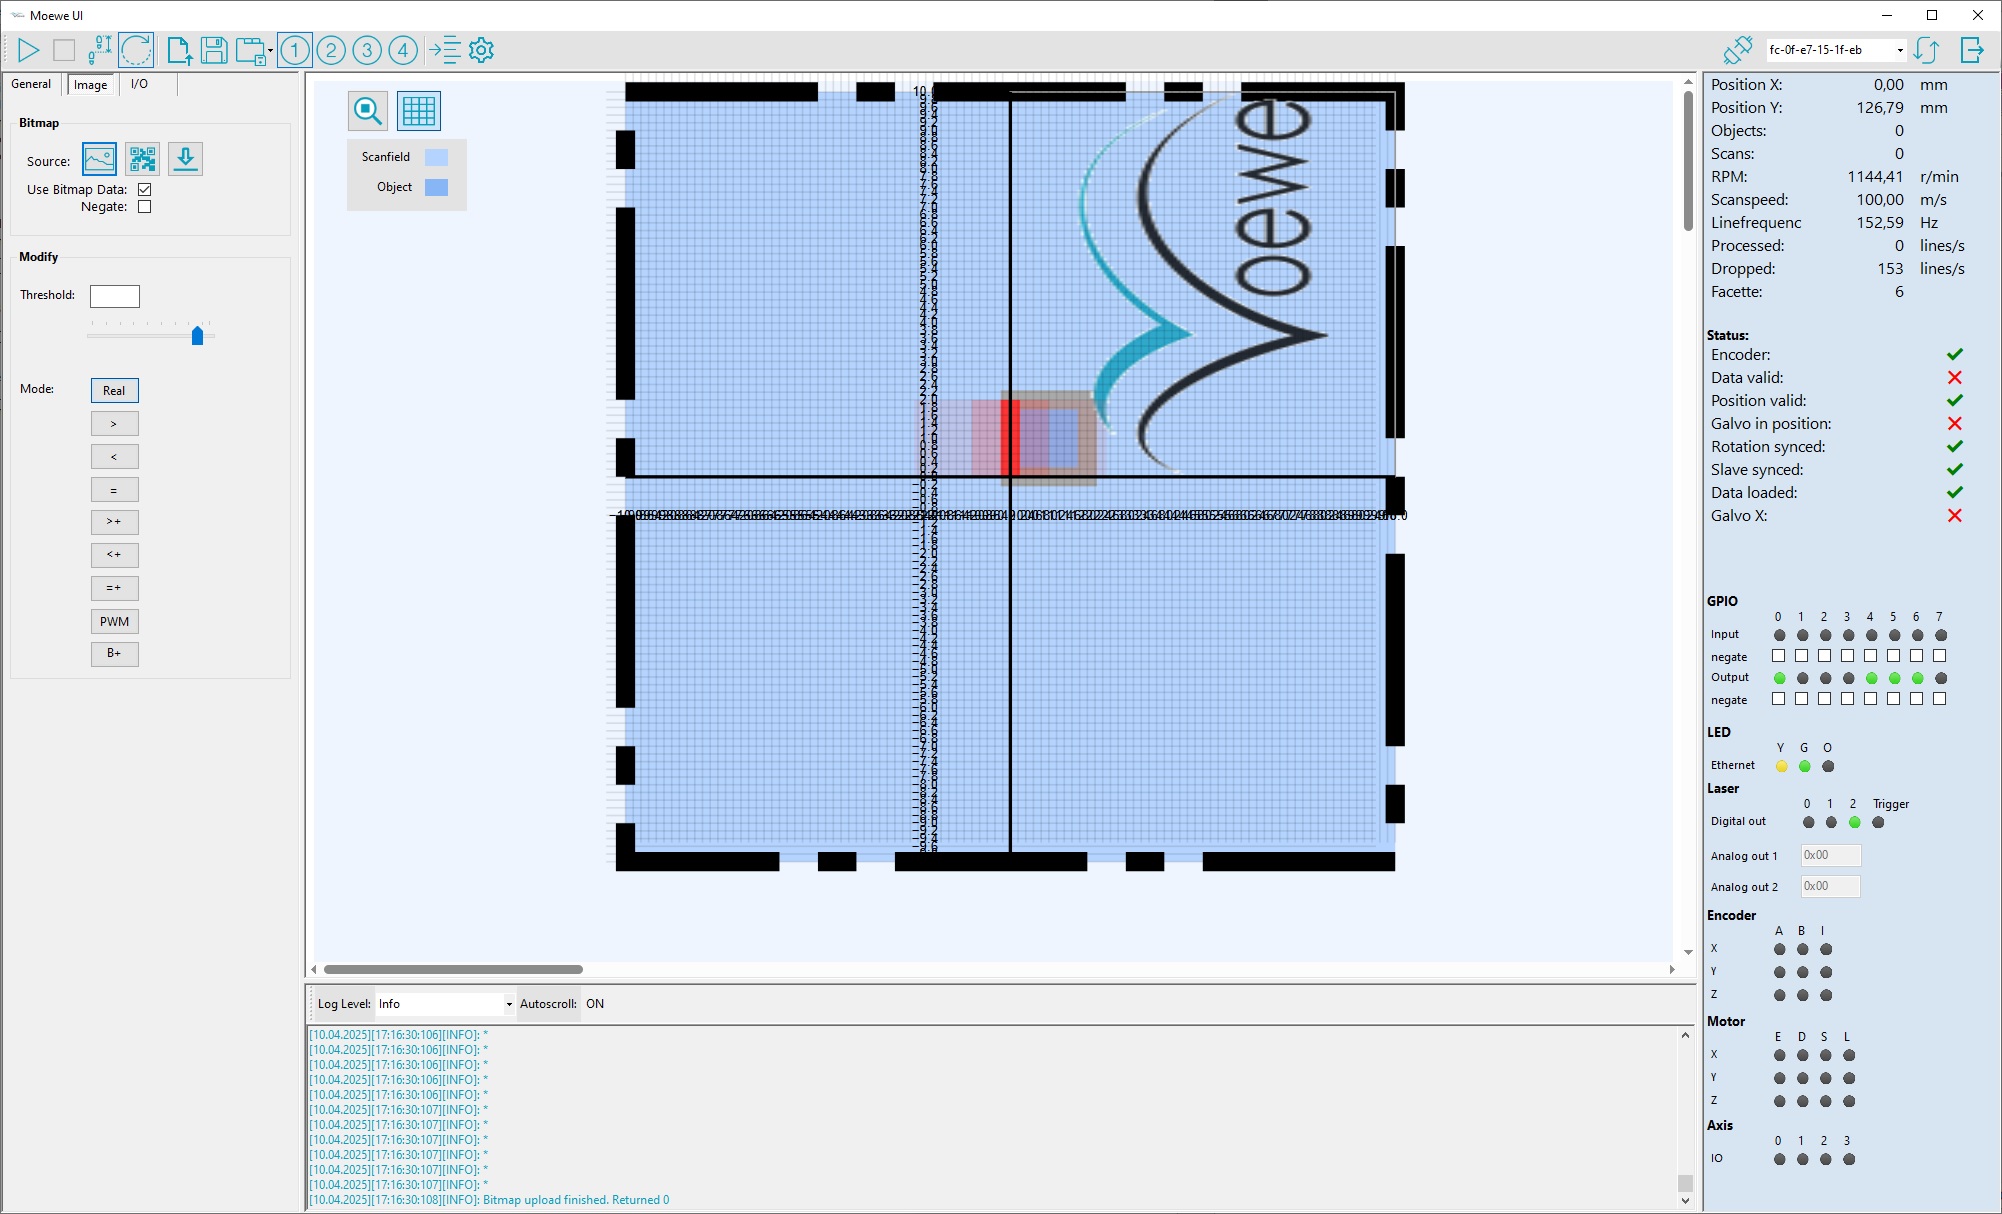Check GPIO Output negate box 0
The width and height of the screenshot is (2002, 1214).
(1779, 699)
